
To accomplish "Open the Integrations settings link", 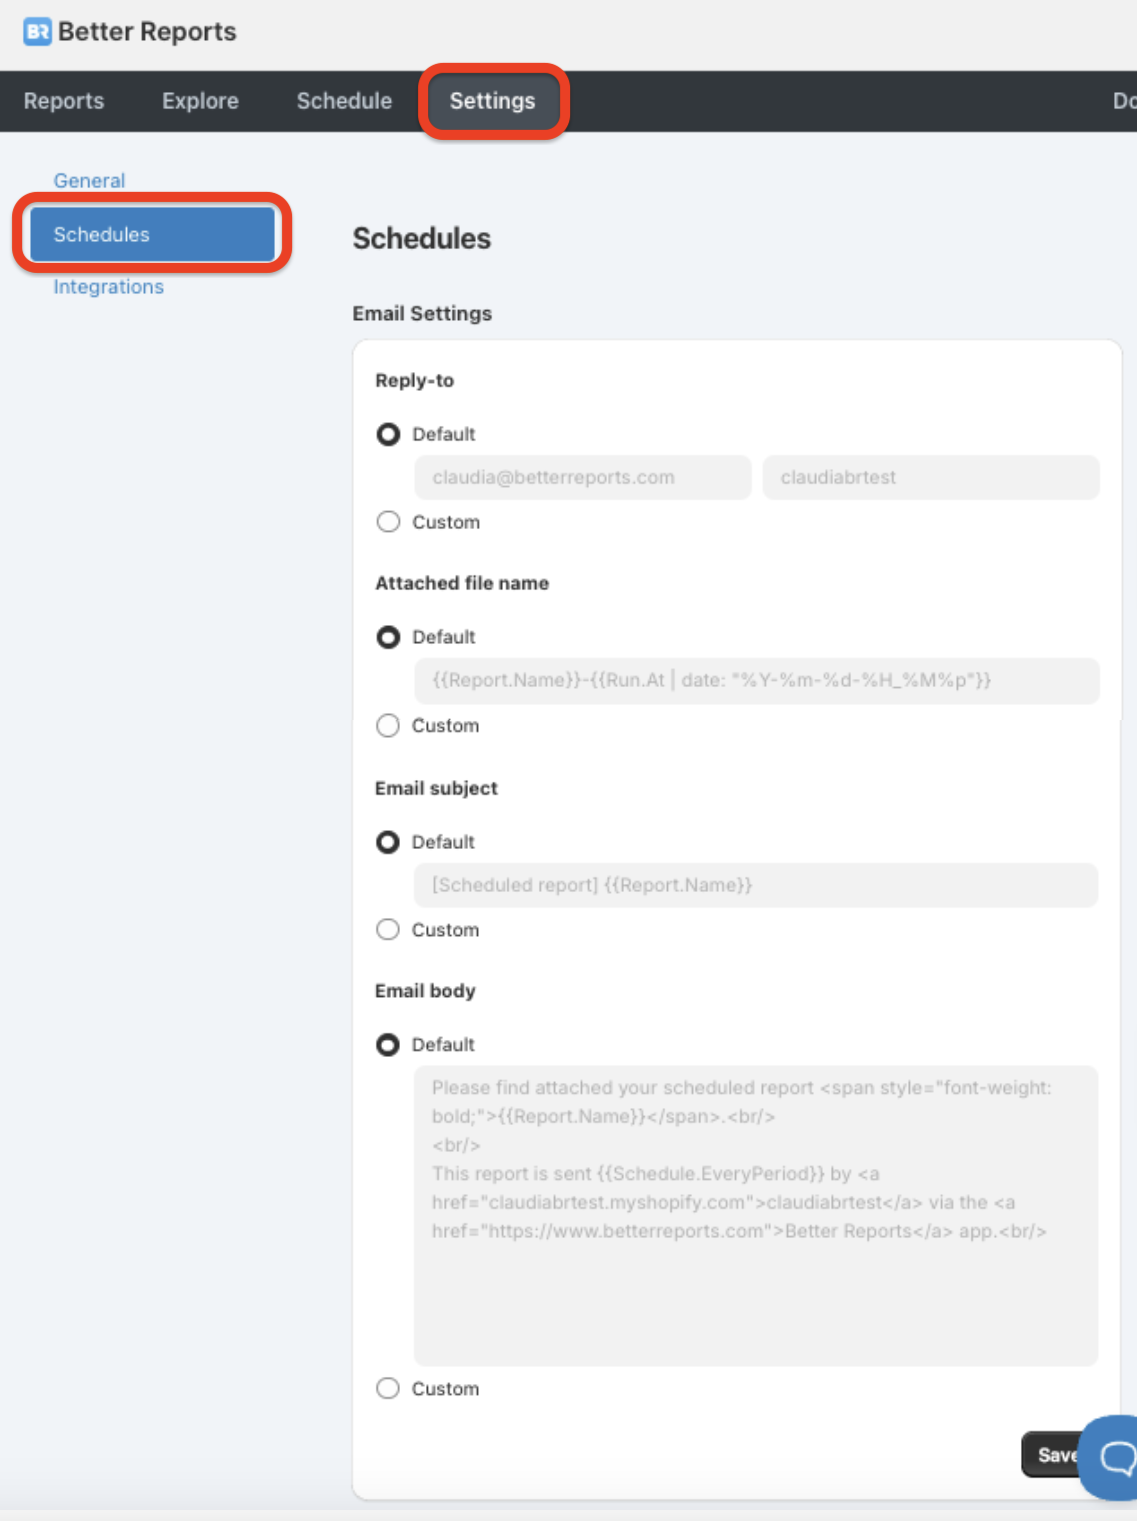I will [108, 287].
